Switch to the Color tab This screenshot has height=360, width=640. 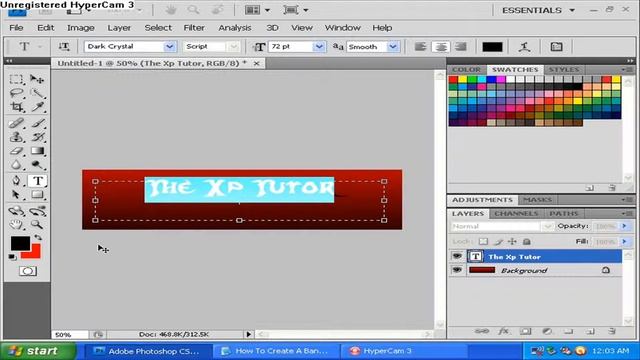[466, 69]
